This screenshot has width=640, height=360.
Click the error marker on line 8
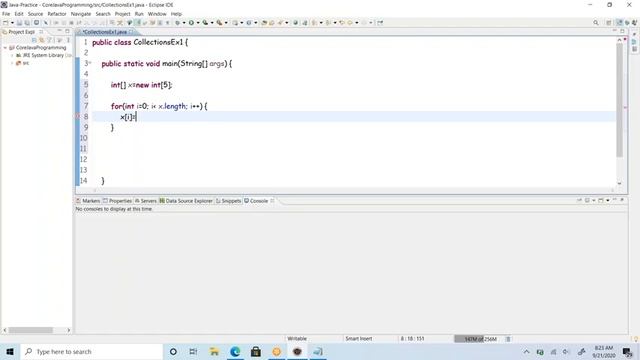pyautogui.click(x=78, y=117)
